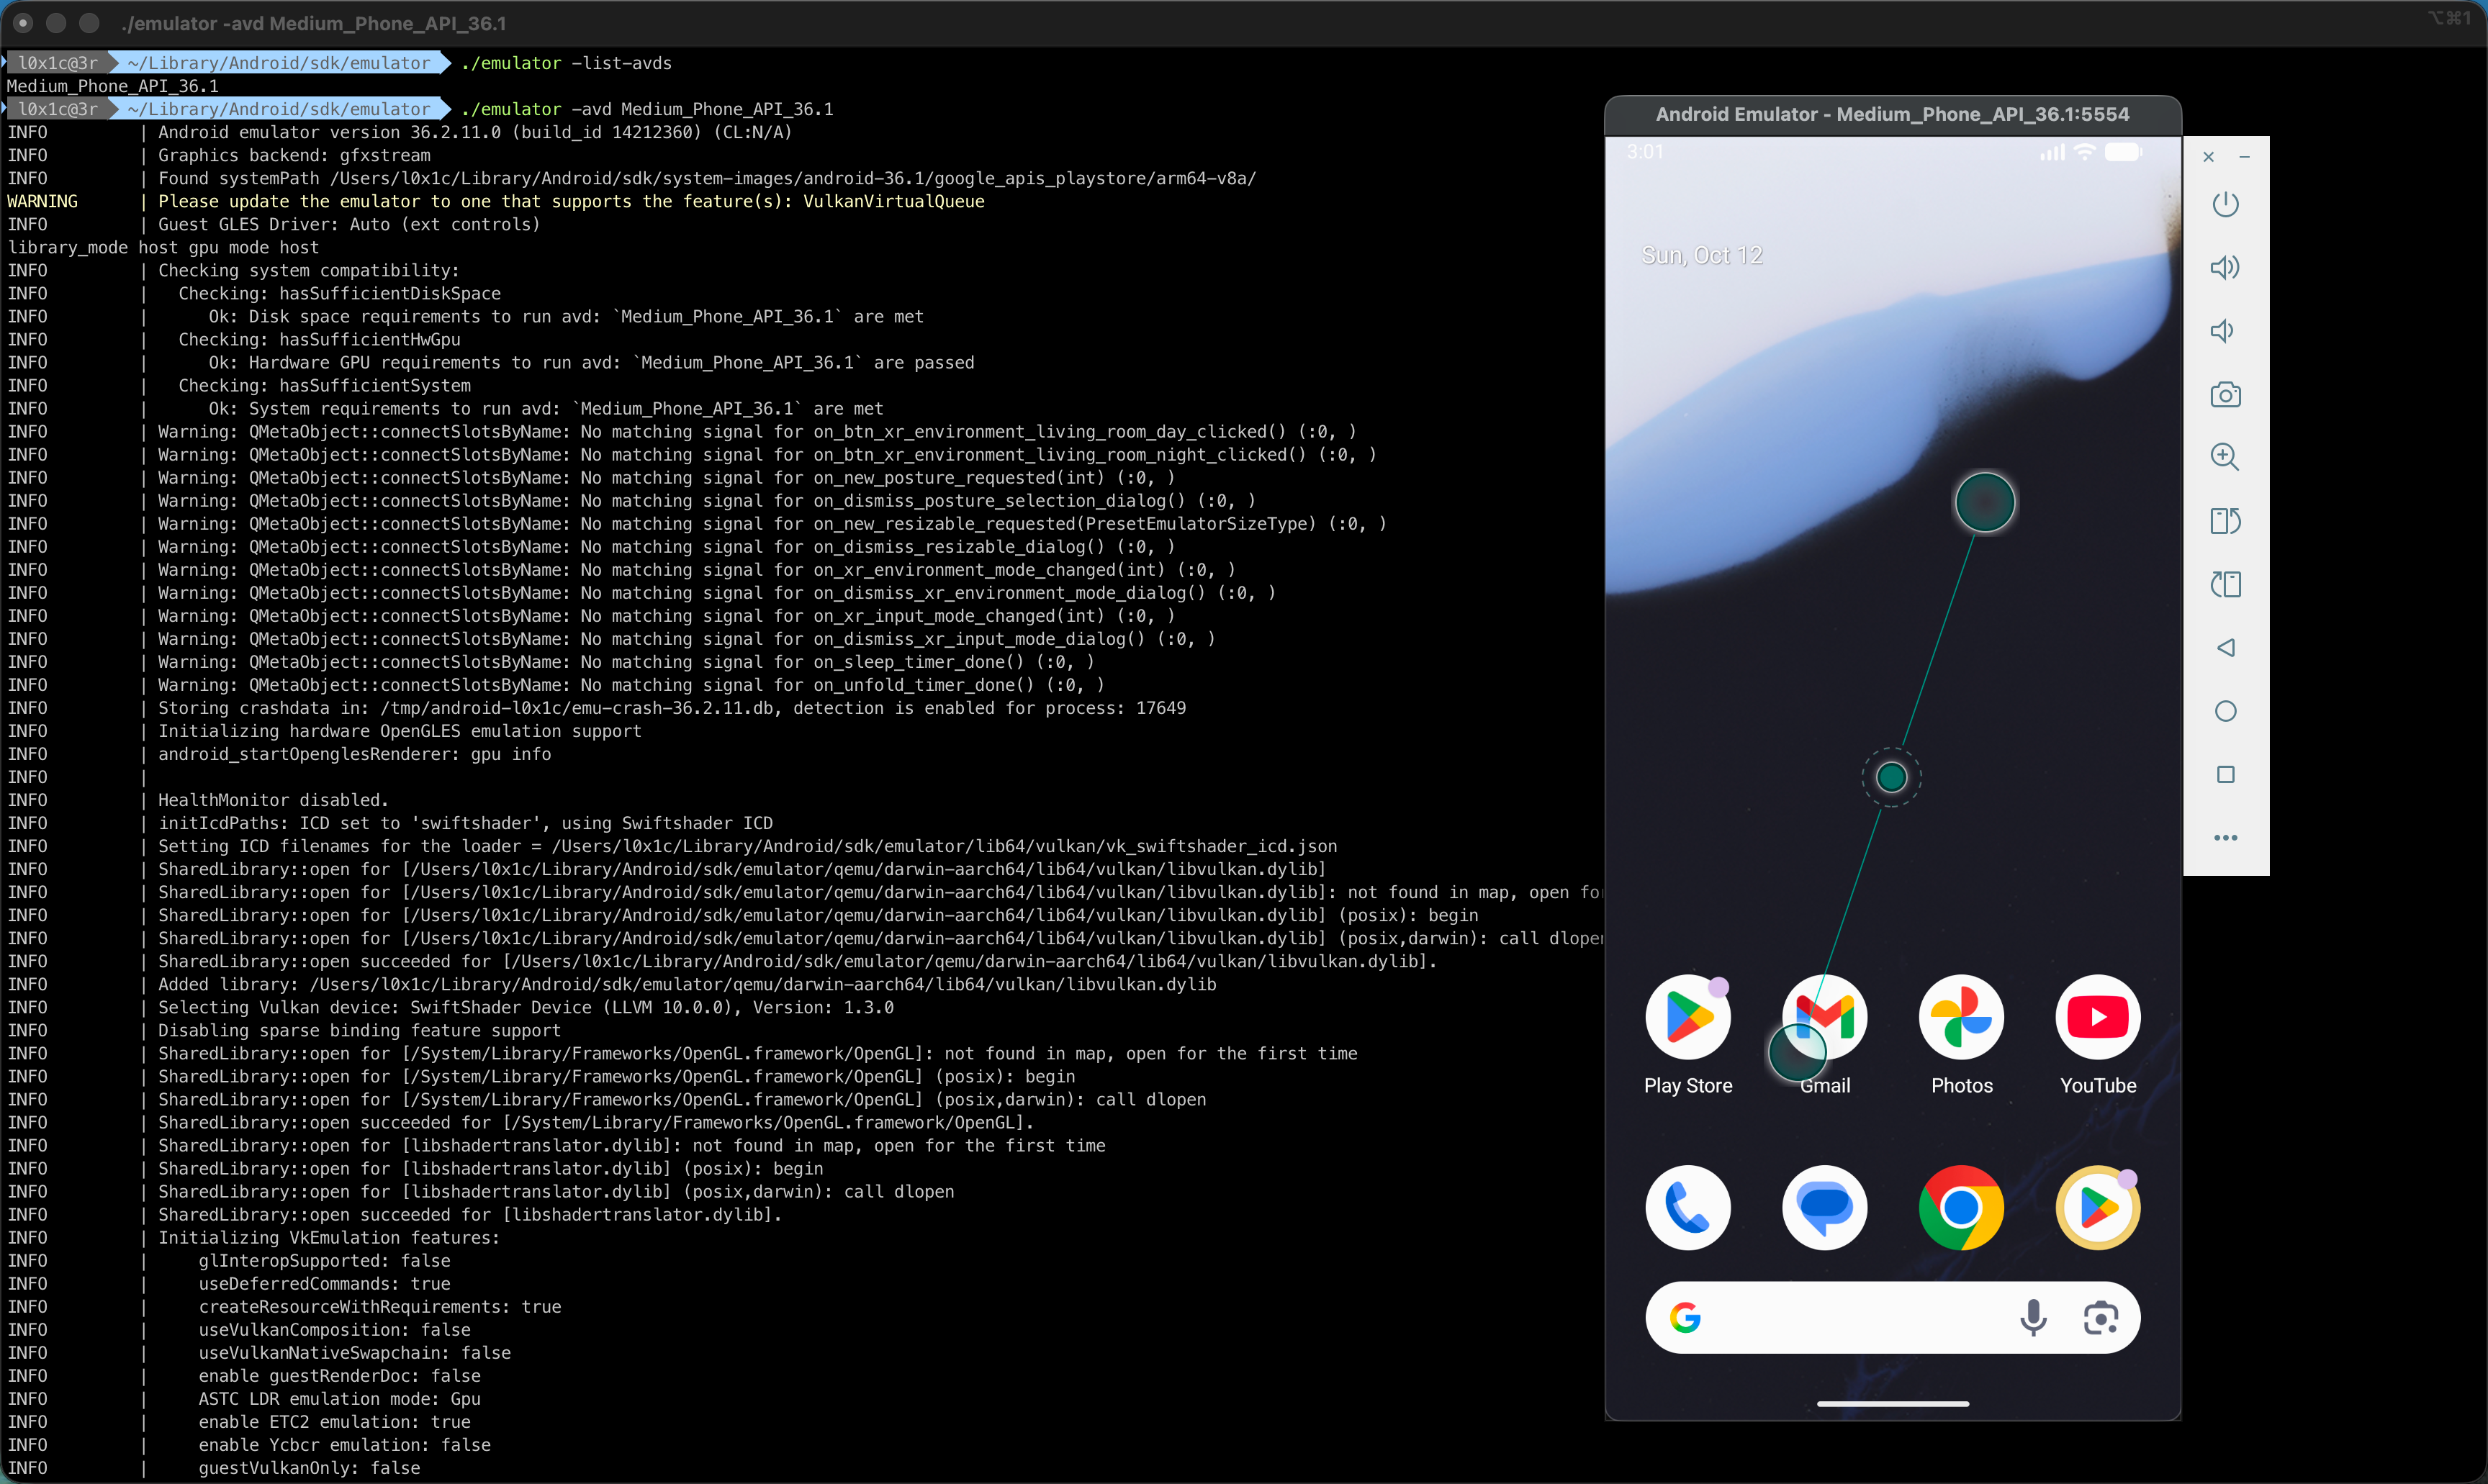Select the emulator zoom magnifier icon
This screenshot has height=1484, width=2488.
point(2224,457)
